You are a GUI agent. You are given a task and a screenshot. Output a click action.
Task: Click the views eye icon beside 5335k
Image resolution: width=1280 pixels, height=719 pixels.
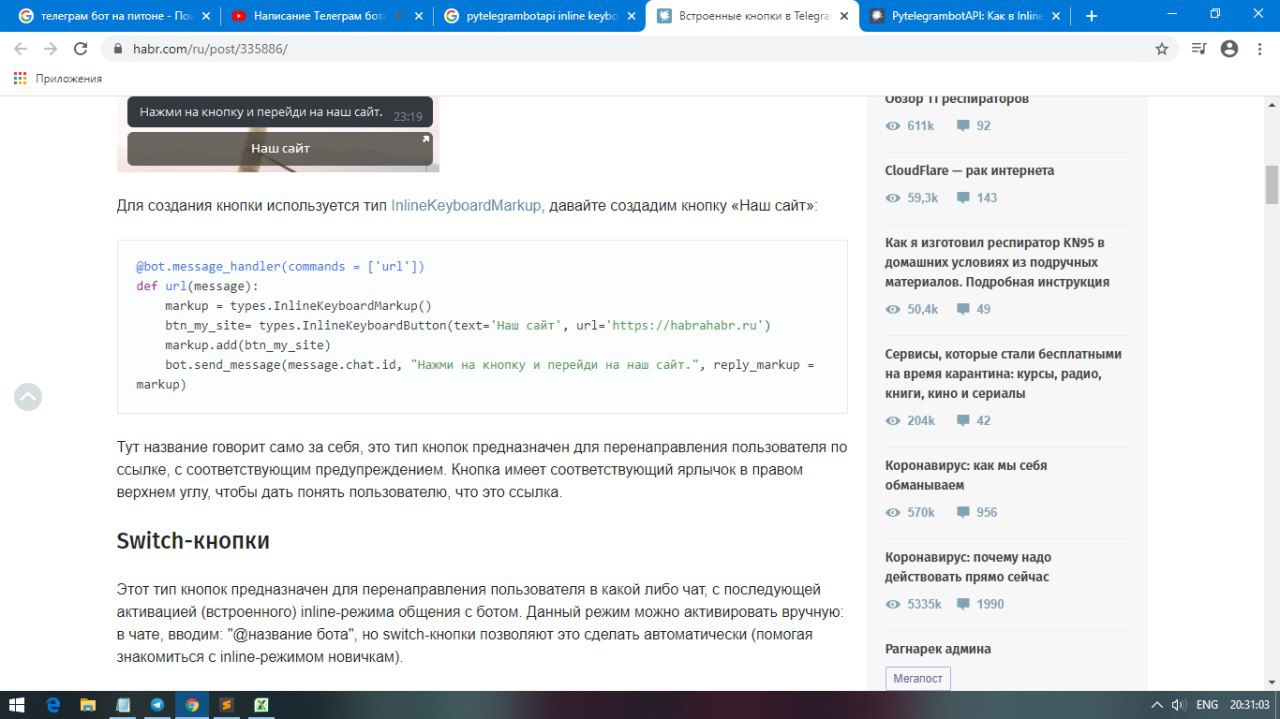[x=893, y=605]
